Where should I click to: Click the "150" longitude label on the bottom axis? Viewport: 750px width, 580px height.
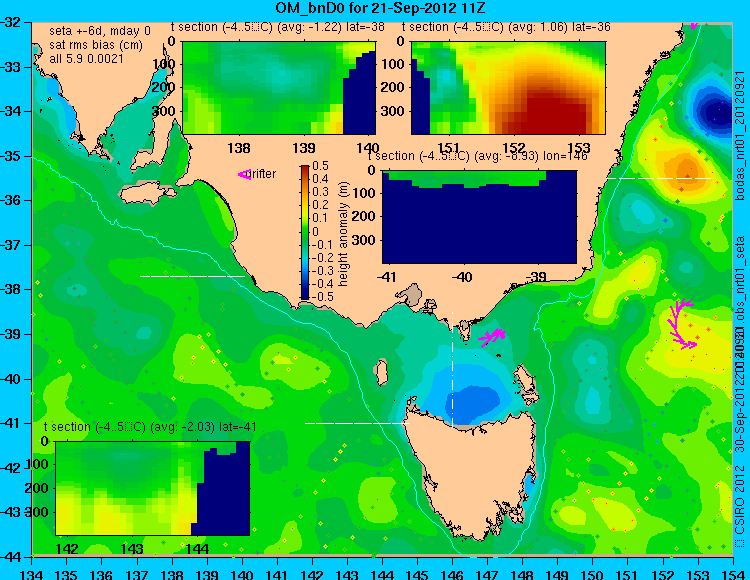coord(592,574)
